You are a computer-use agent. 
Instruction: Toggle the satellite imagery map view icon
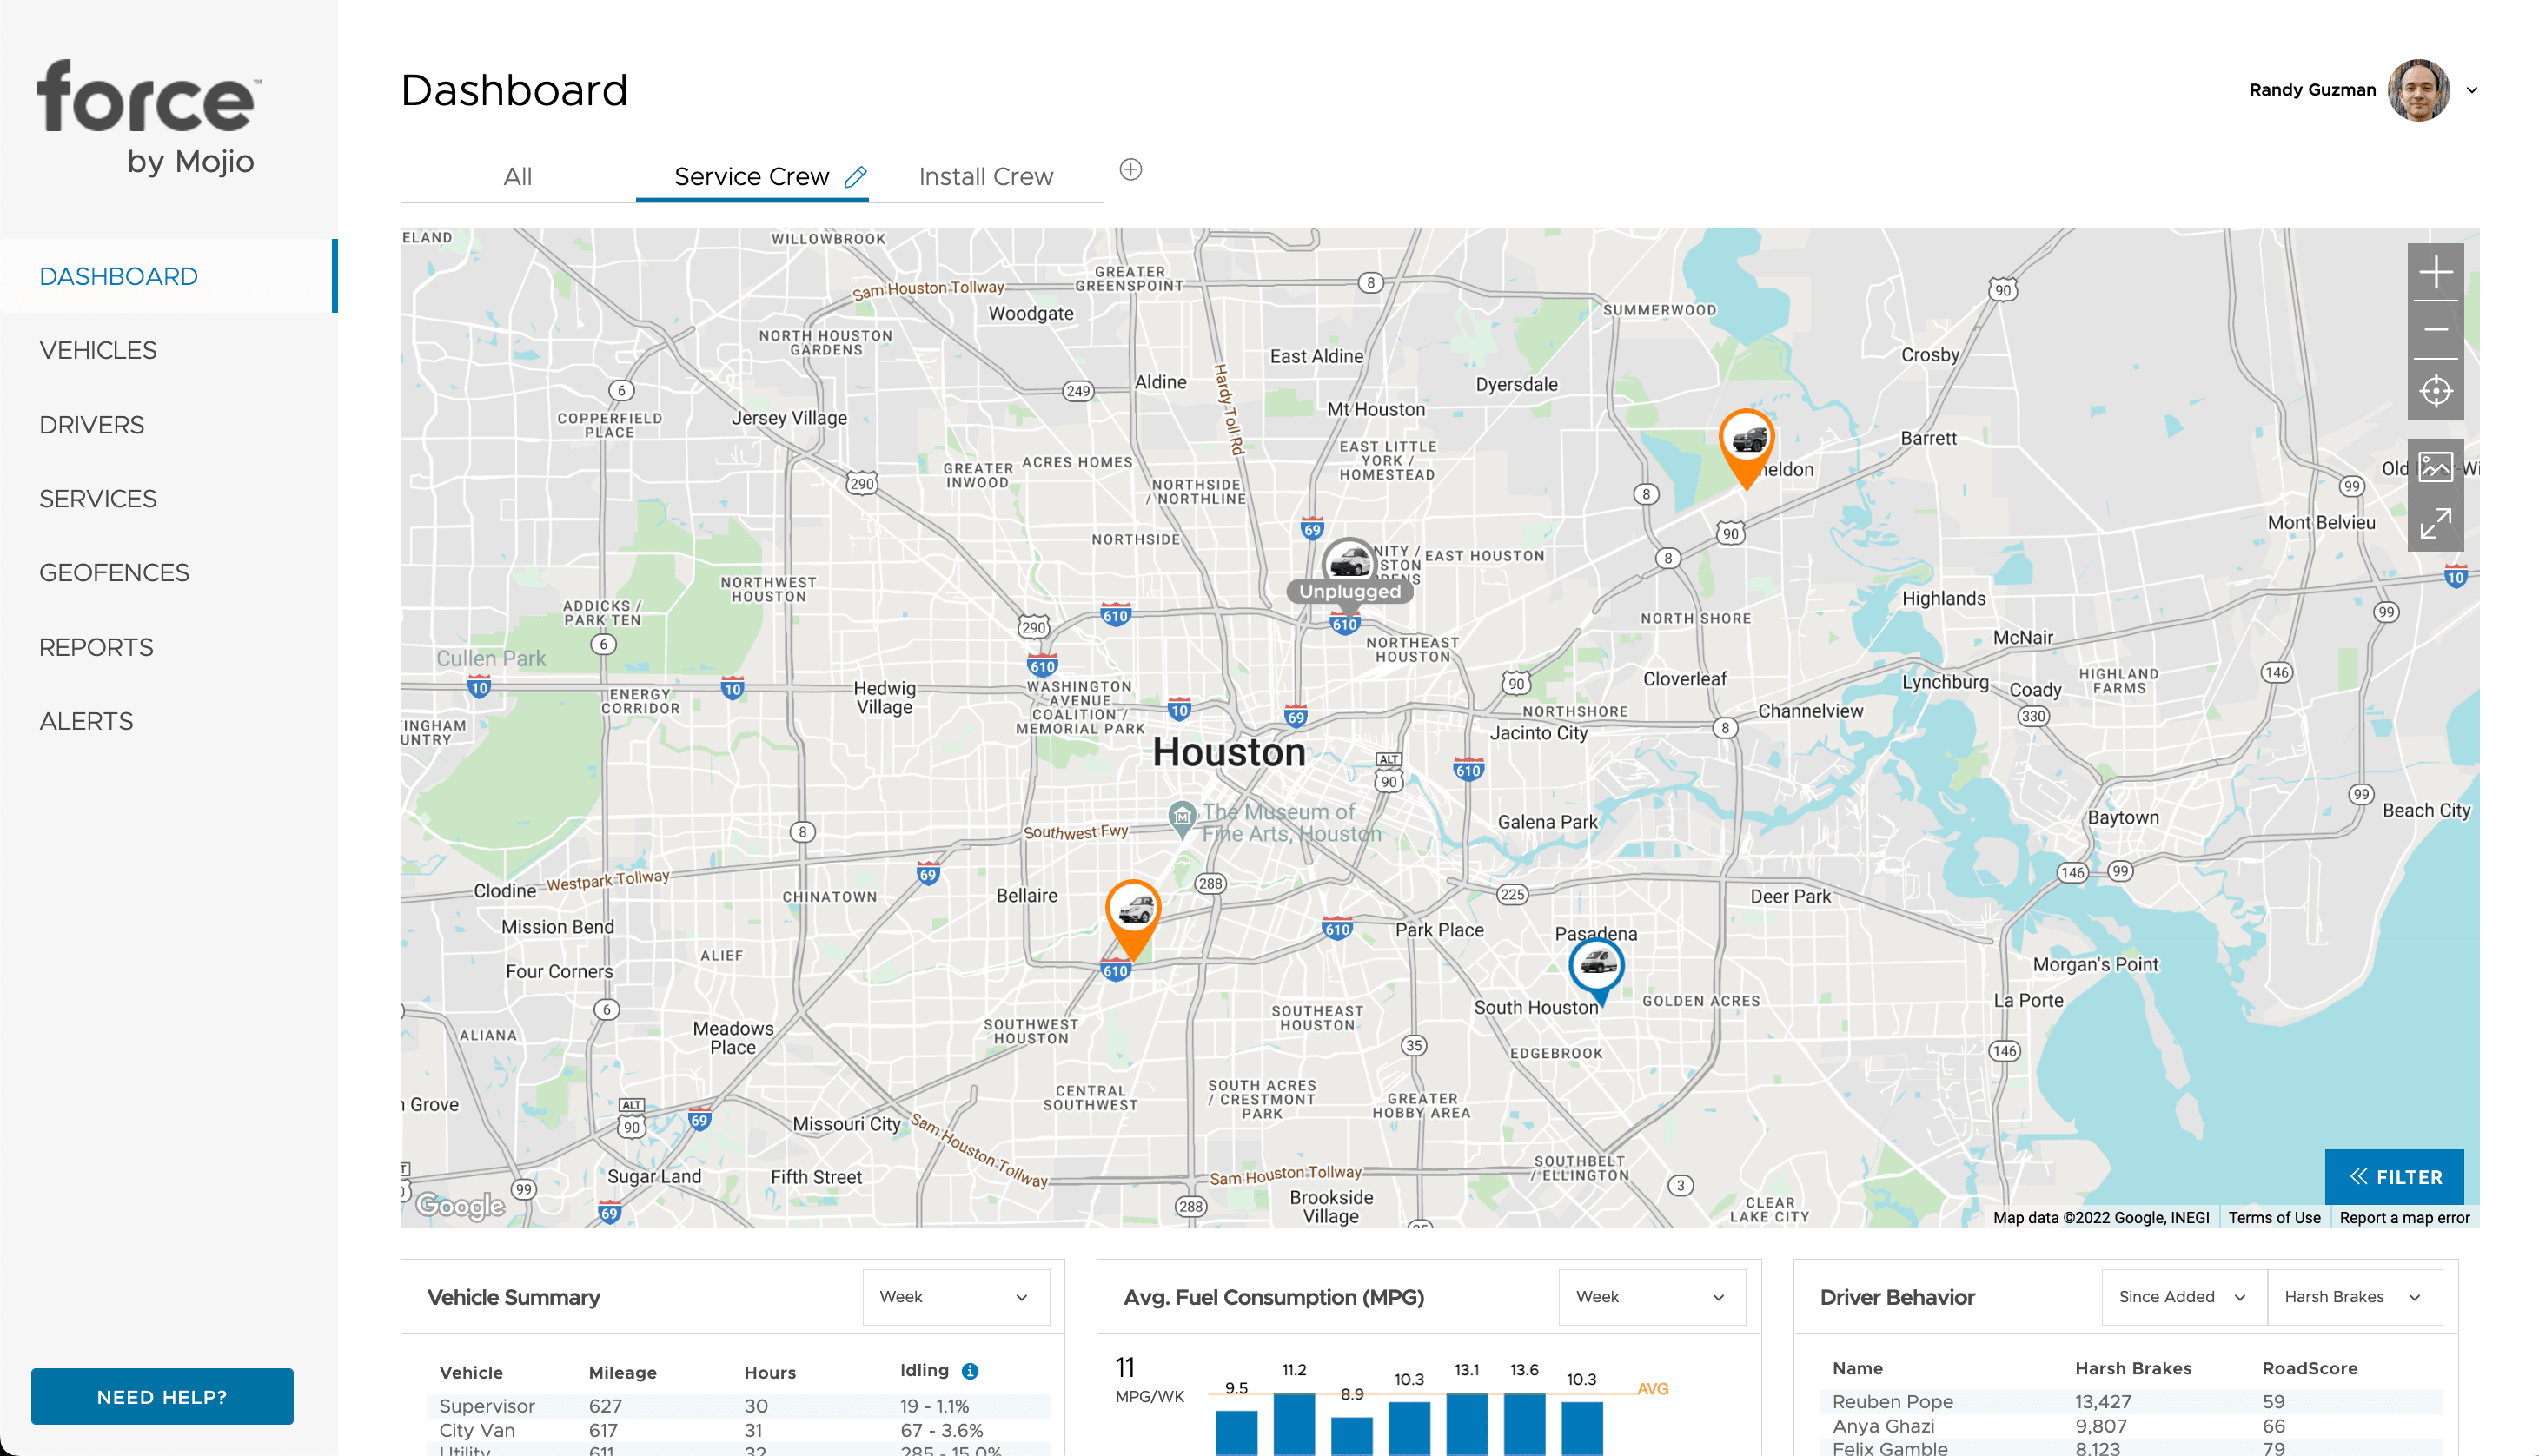[2435, 467]
